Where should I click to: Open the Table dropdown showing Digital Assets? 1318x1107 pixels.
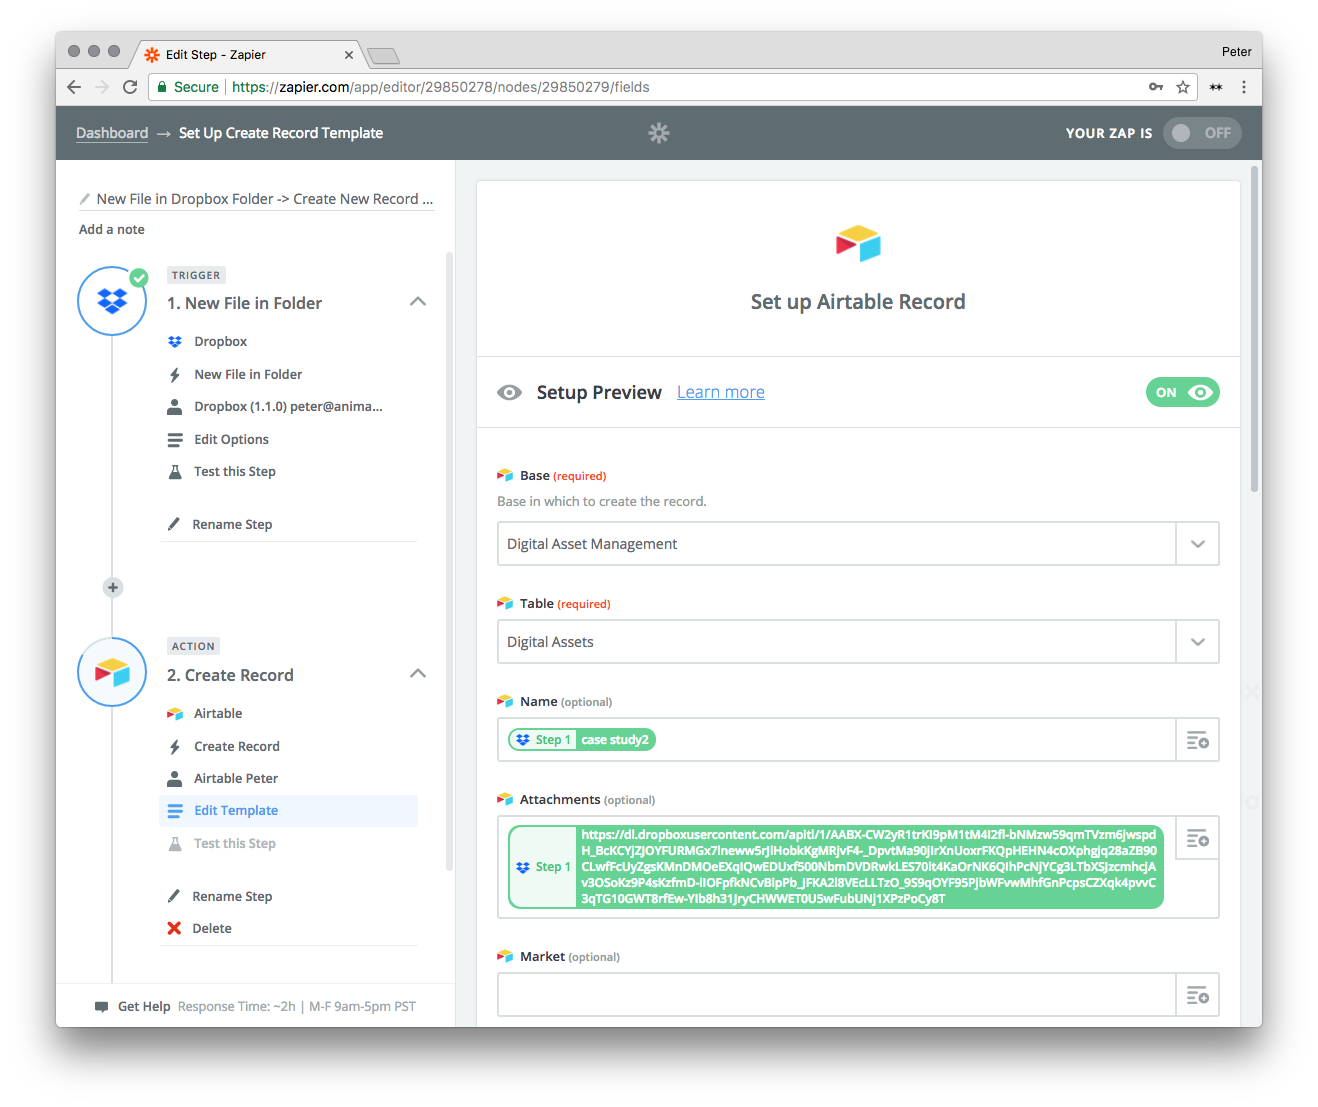[x=858, y=642]
